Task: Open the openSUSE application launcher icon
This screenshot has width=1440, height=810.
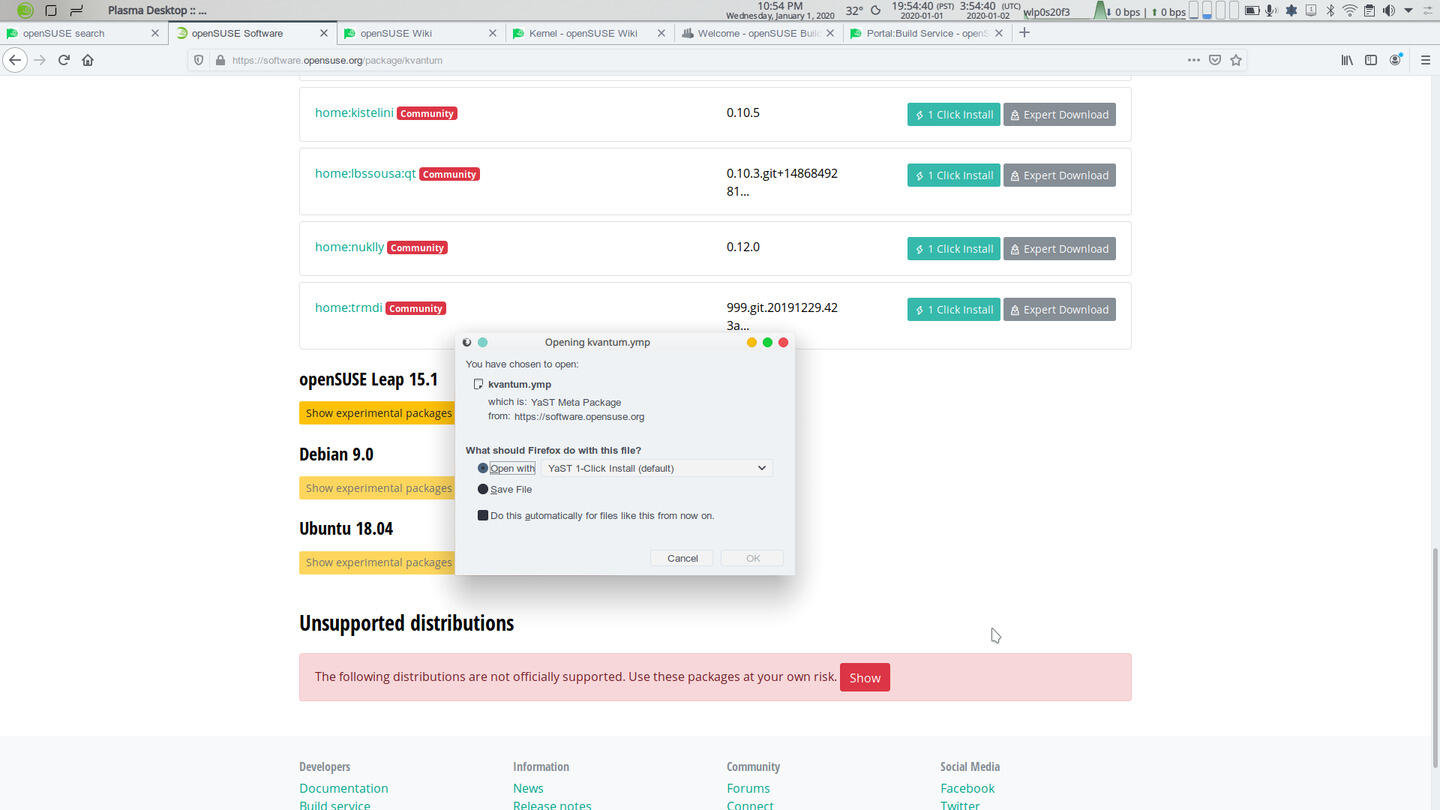Action: pos(25,11)
